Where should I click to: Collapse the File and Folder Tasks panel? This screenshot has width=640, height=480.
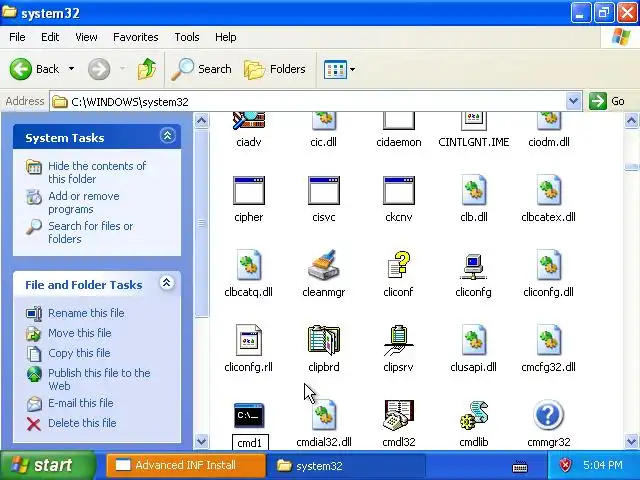click(x=167, y=282)
